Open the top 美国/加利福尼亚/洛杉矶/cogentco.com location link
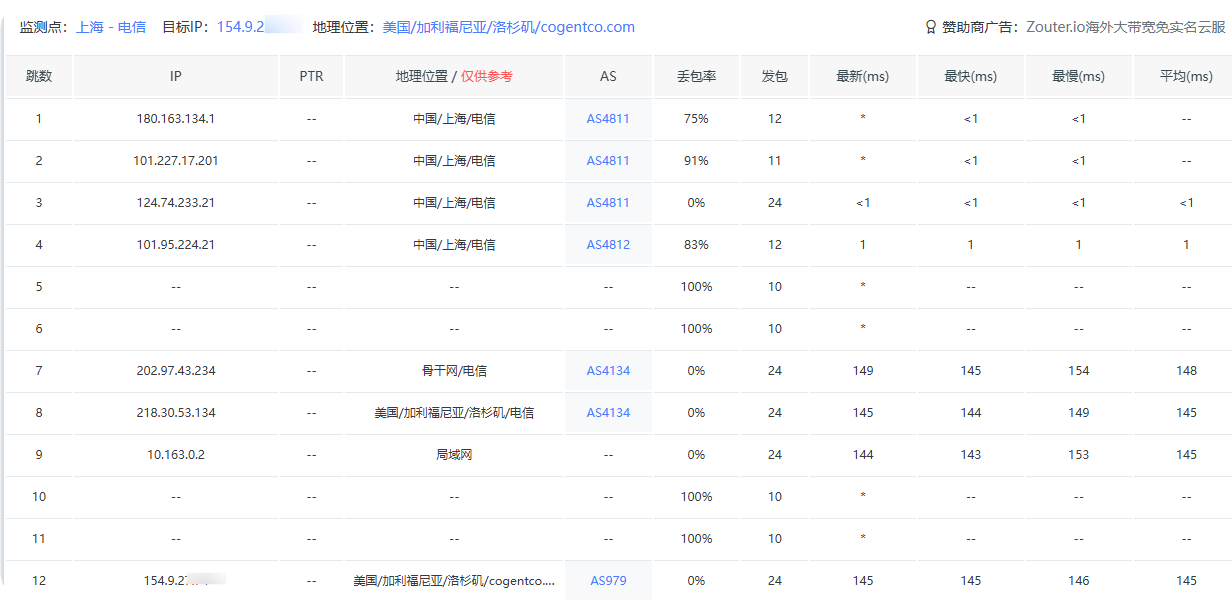This screenshot has width=1232, height=601. click(508, 27)
